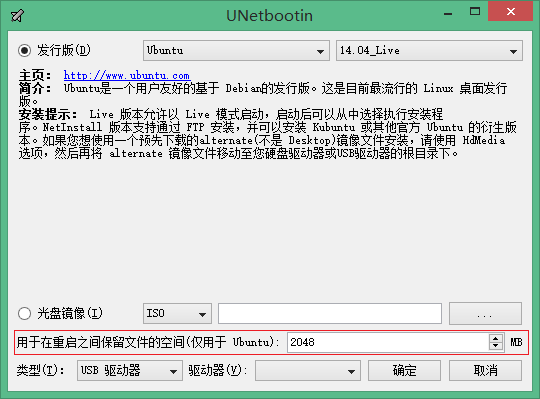Click the 2048 MB persistence space field
Image resolution: width=540 pixels, height=399 pixels.
(388, 343)
